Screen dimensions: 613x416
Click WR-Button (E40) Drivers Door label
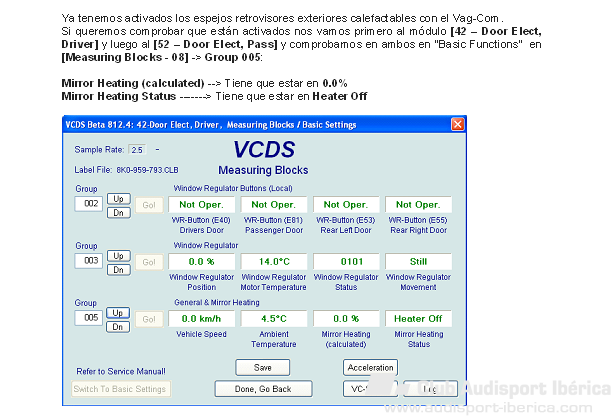[201, 225]
